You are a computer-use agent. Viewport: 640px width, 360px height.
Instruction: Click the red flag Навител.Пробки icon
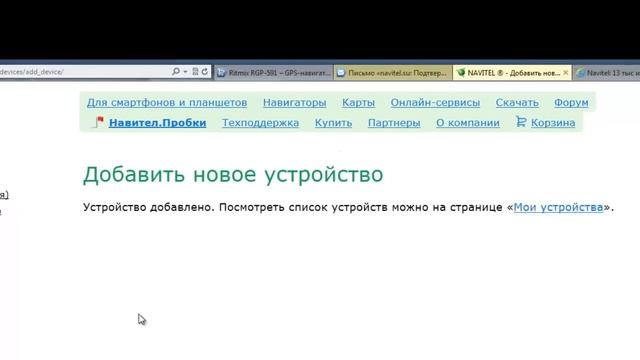(x=98, y=122)
